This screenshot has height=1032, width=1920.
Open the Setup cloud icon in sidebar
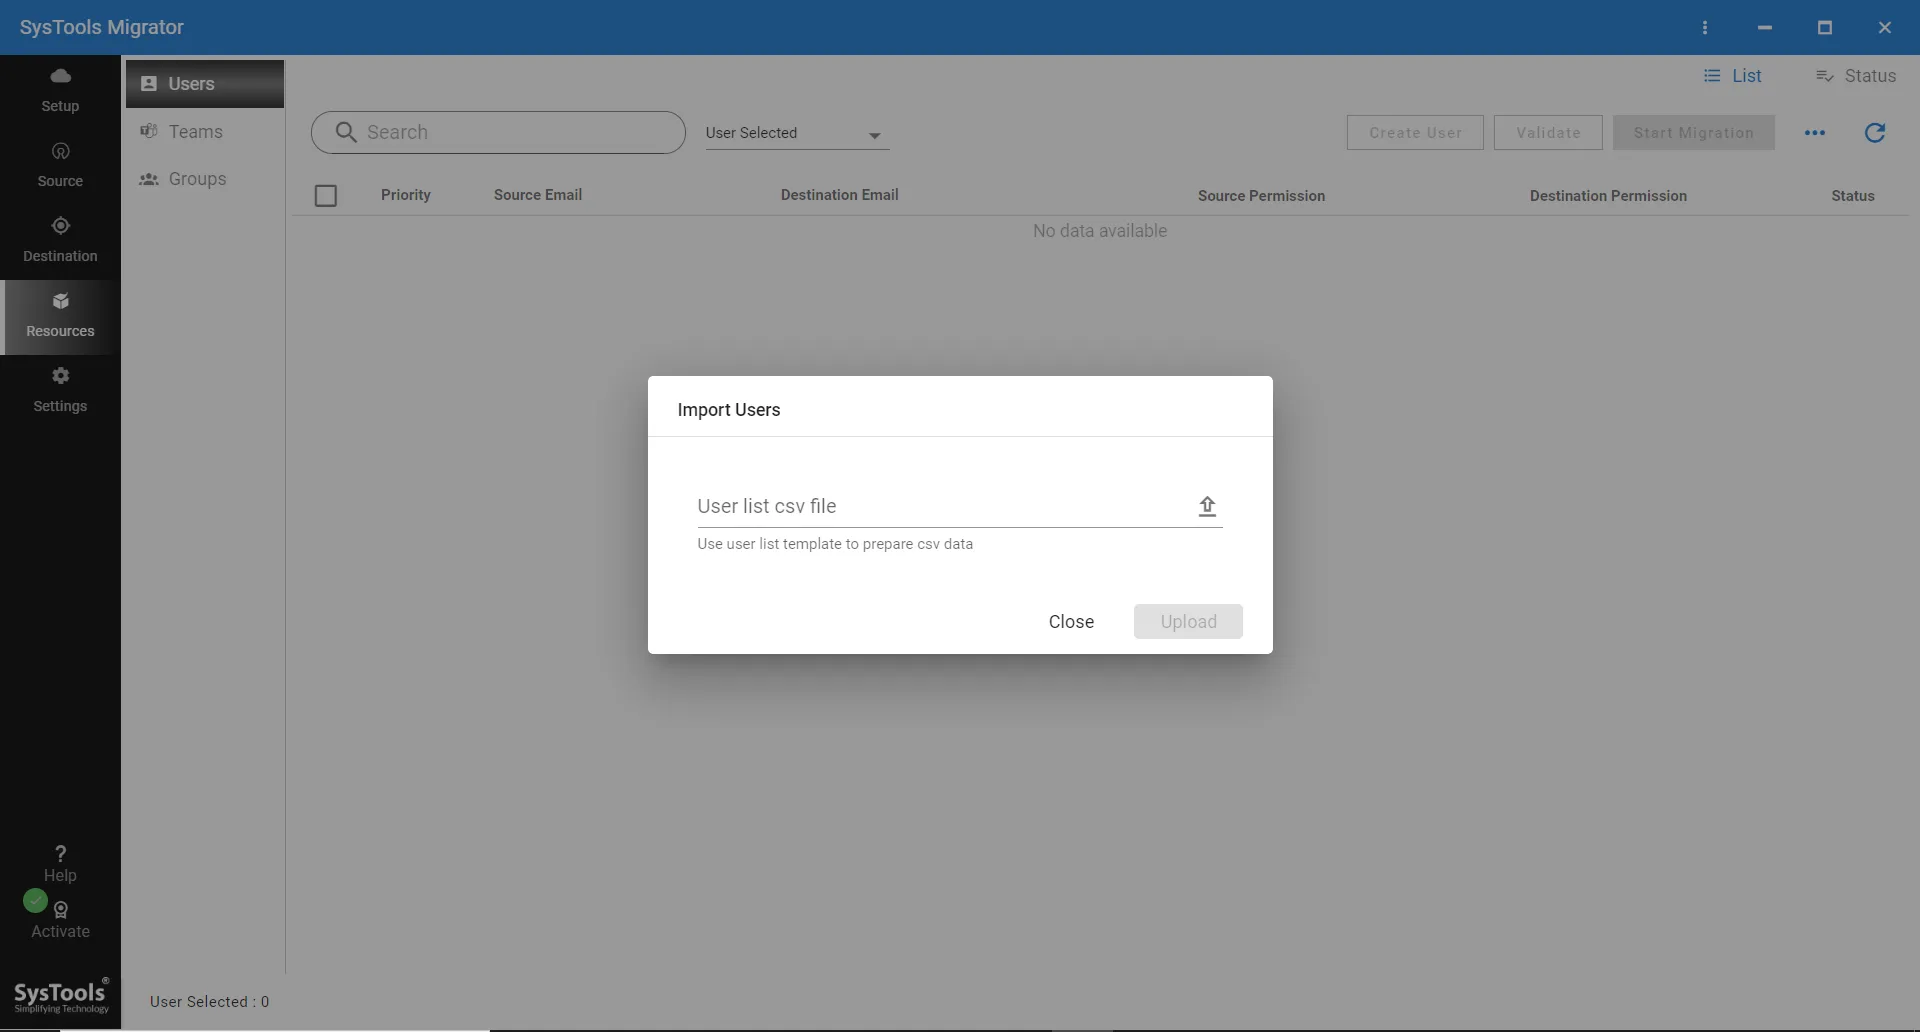point(60,76)
